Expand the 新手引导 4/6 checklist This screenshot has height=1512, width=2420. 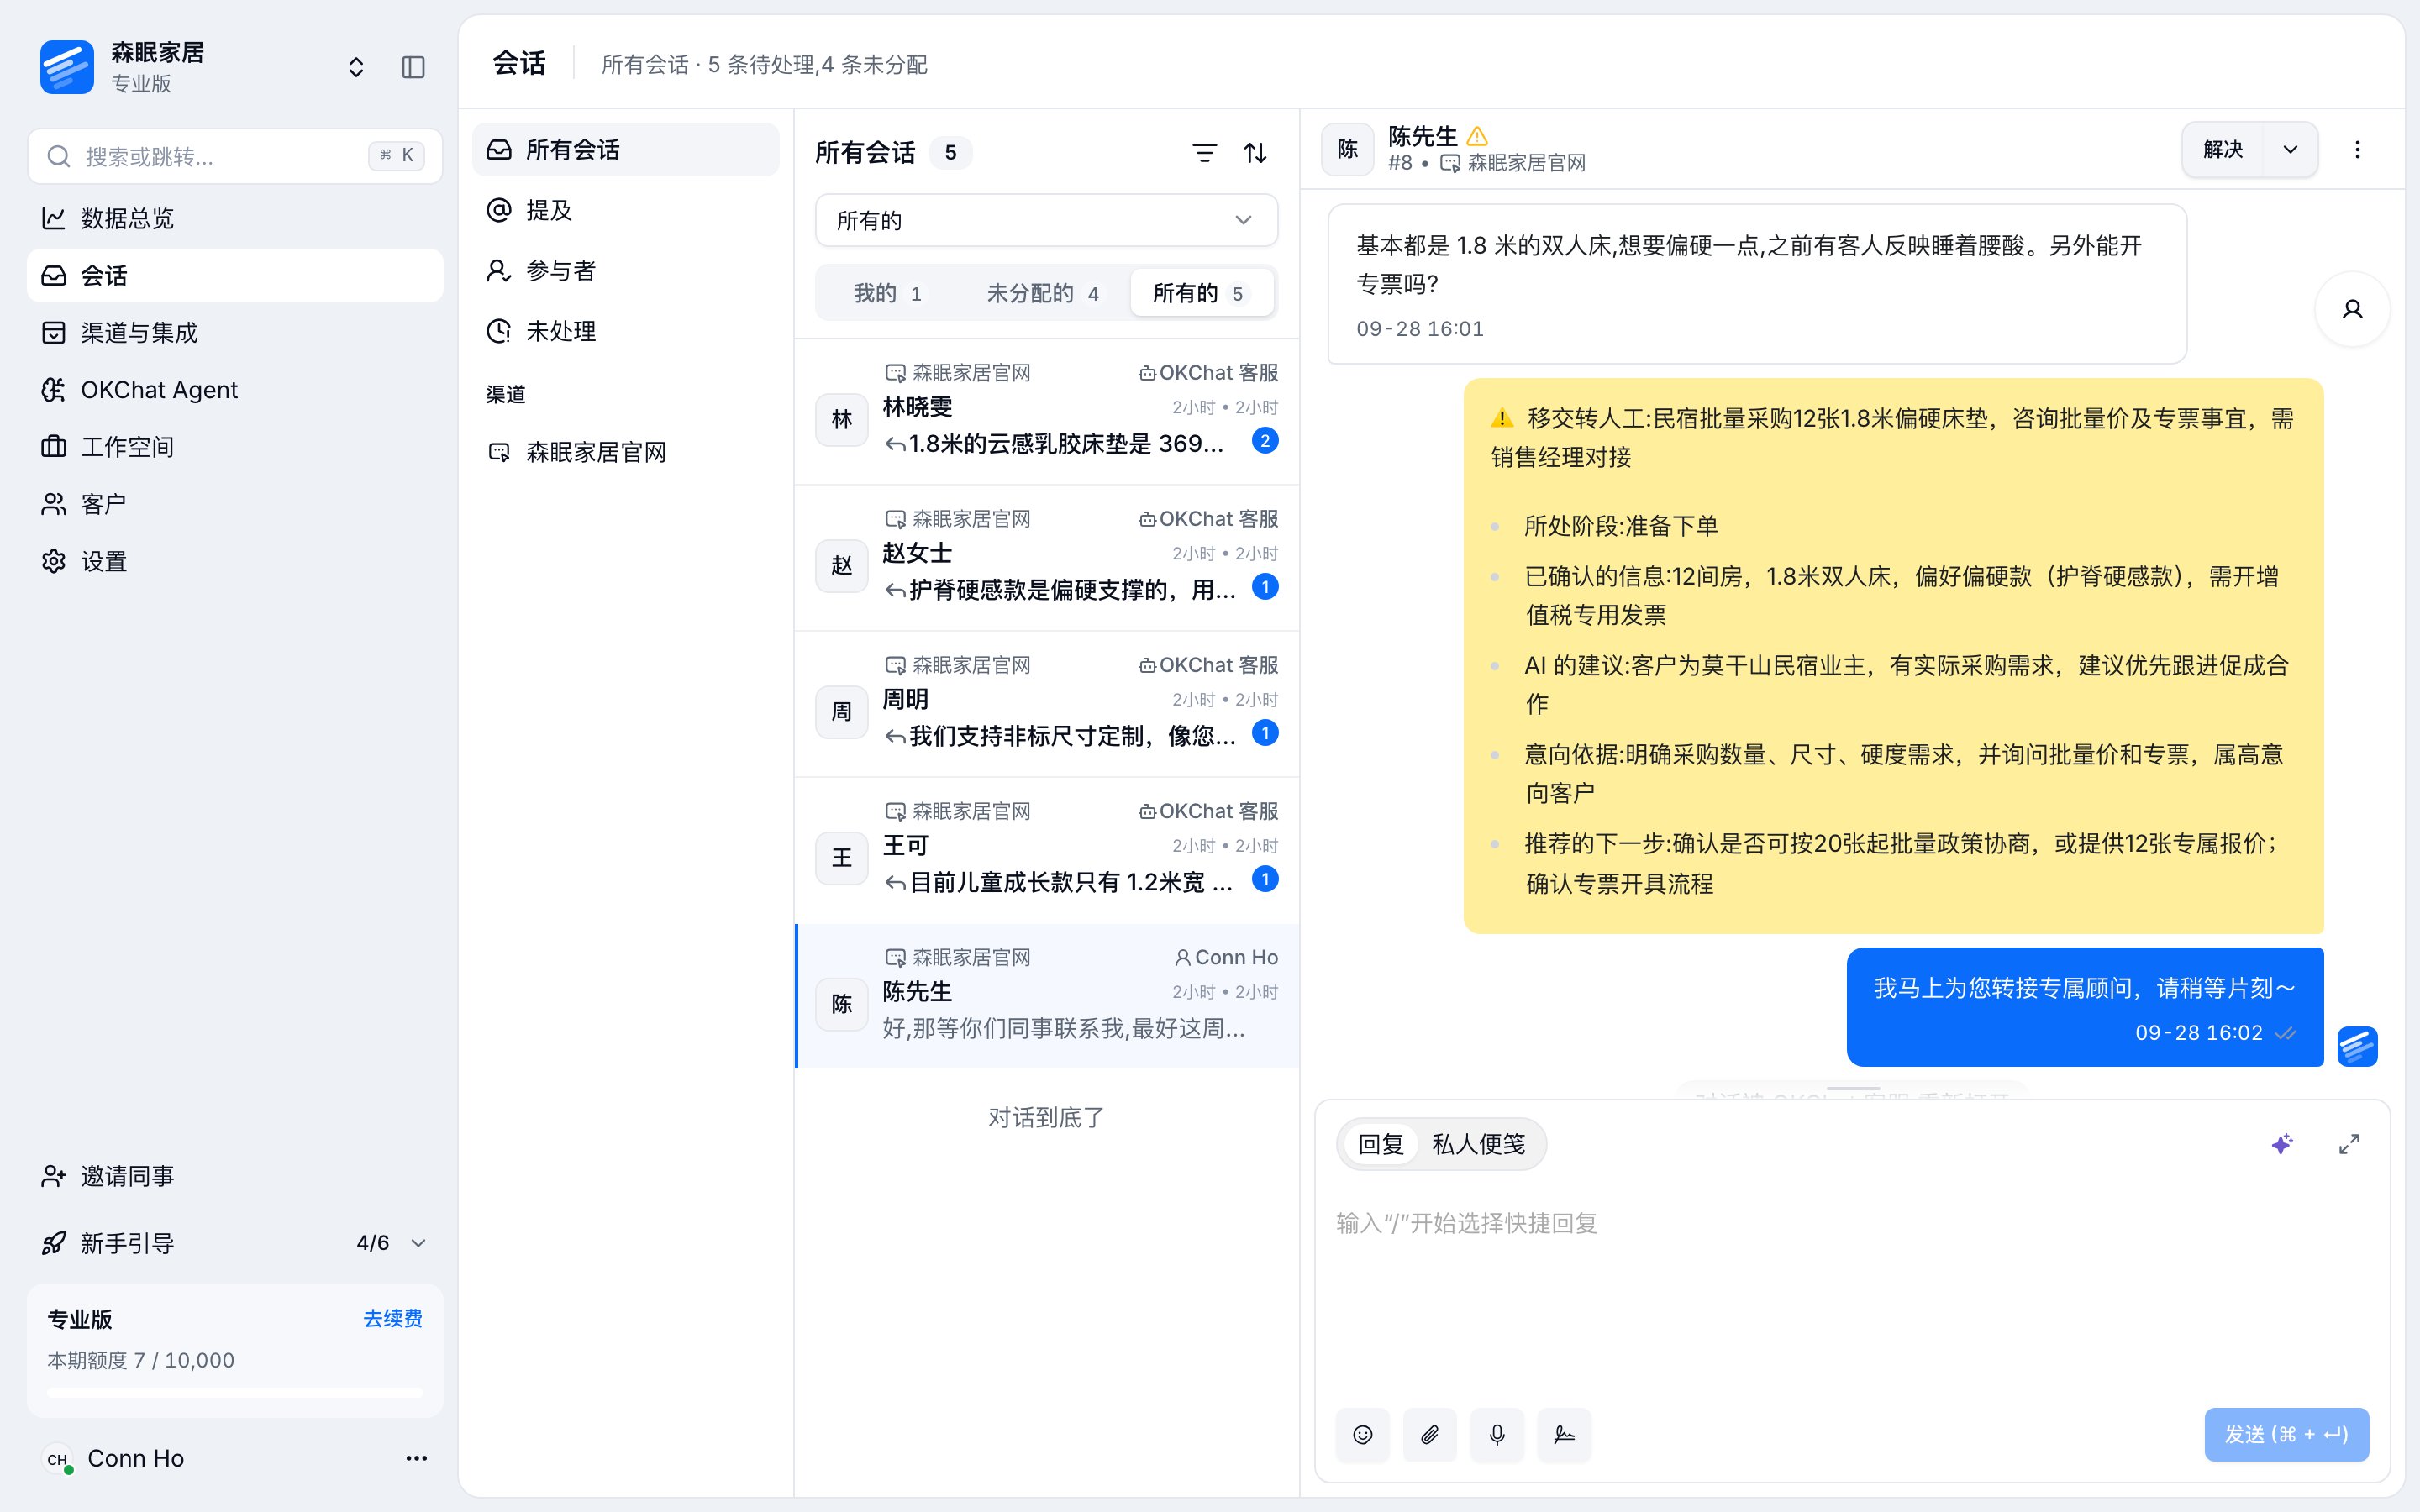235,1243
